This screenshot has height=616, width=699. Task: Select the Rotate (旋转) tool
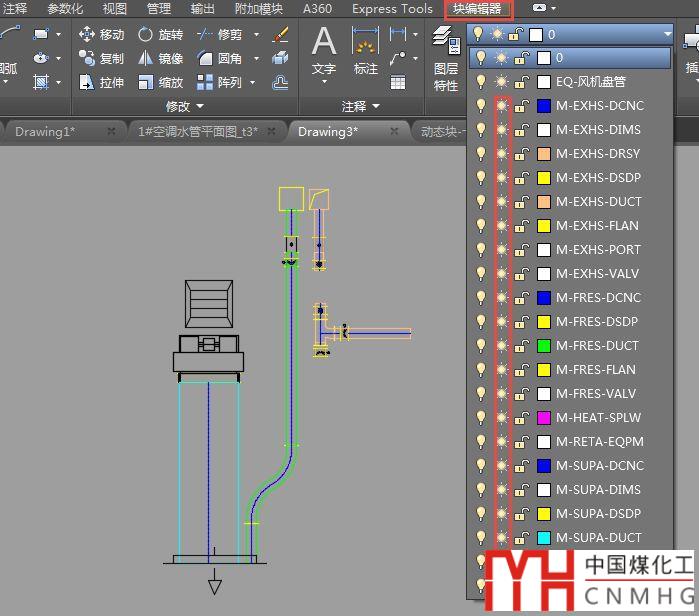[160, 34]
